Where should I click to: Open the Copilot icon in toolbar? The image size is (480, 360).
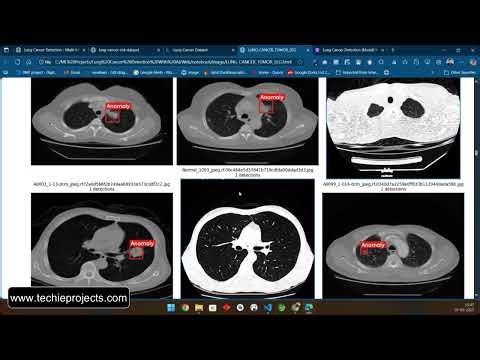click(473, 62)
